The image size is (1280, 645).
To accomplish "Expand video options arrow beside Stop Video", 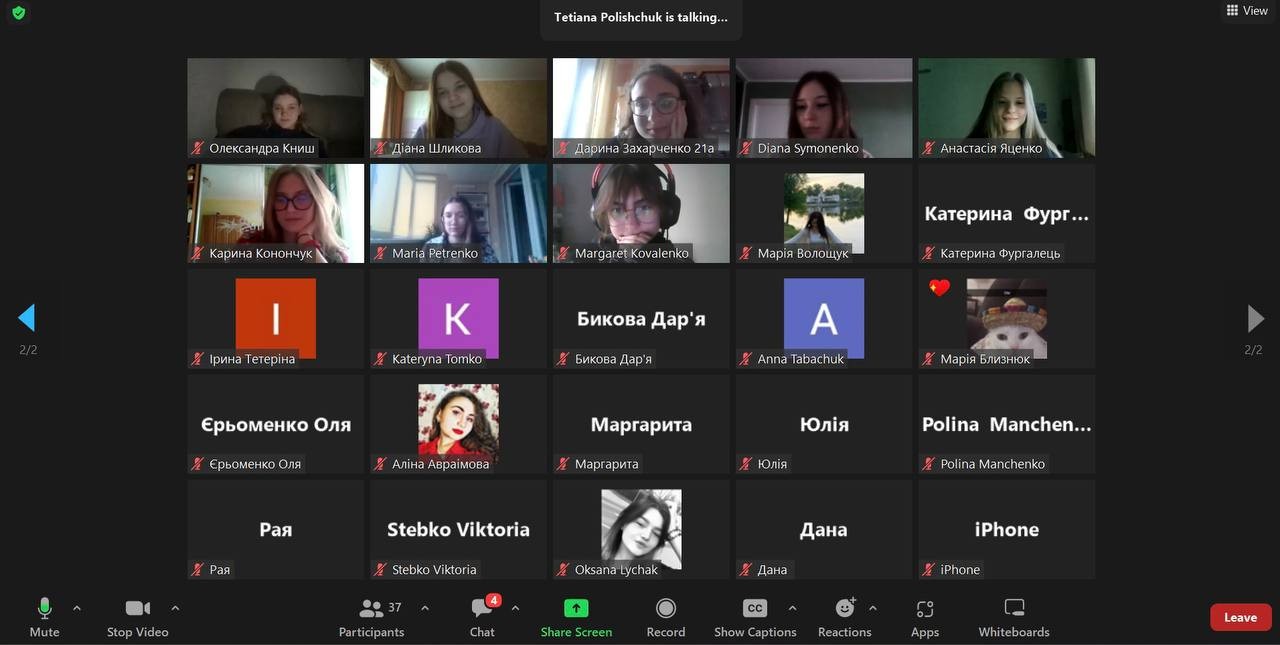I will click(x=175, y=608).
